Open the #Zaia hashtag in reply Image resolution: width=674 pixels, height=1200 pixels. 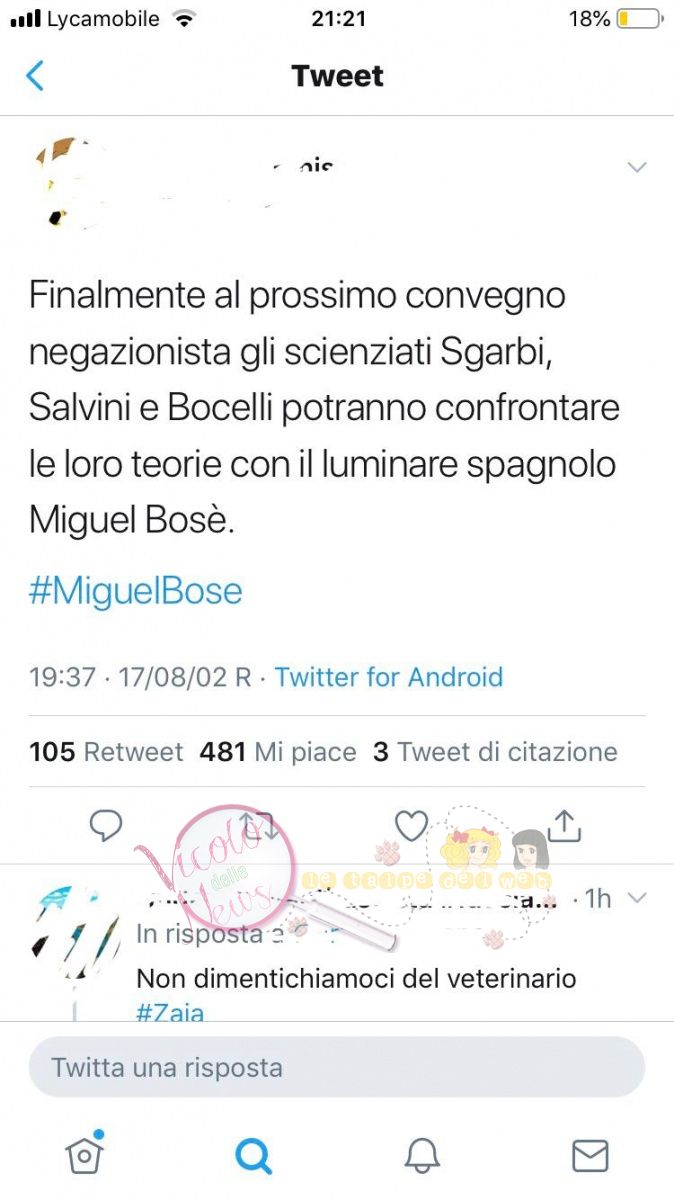170,1011
